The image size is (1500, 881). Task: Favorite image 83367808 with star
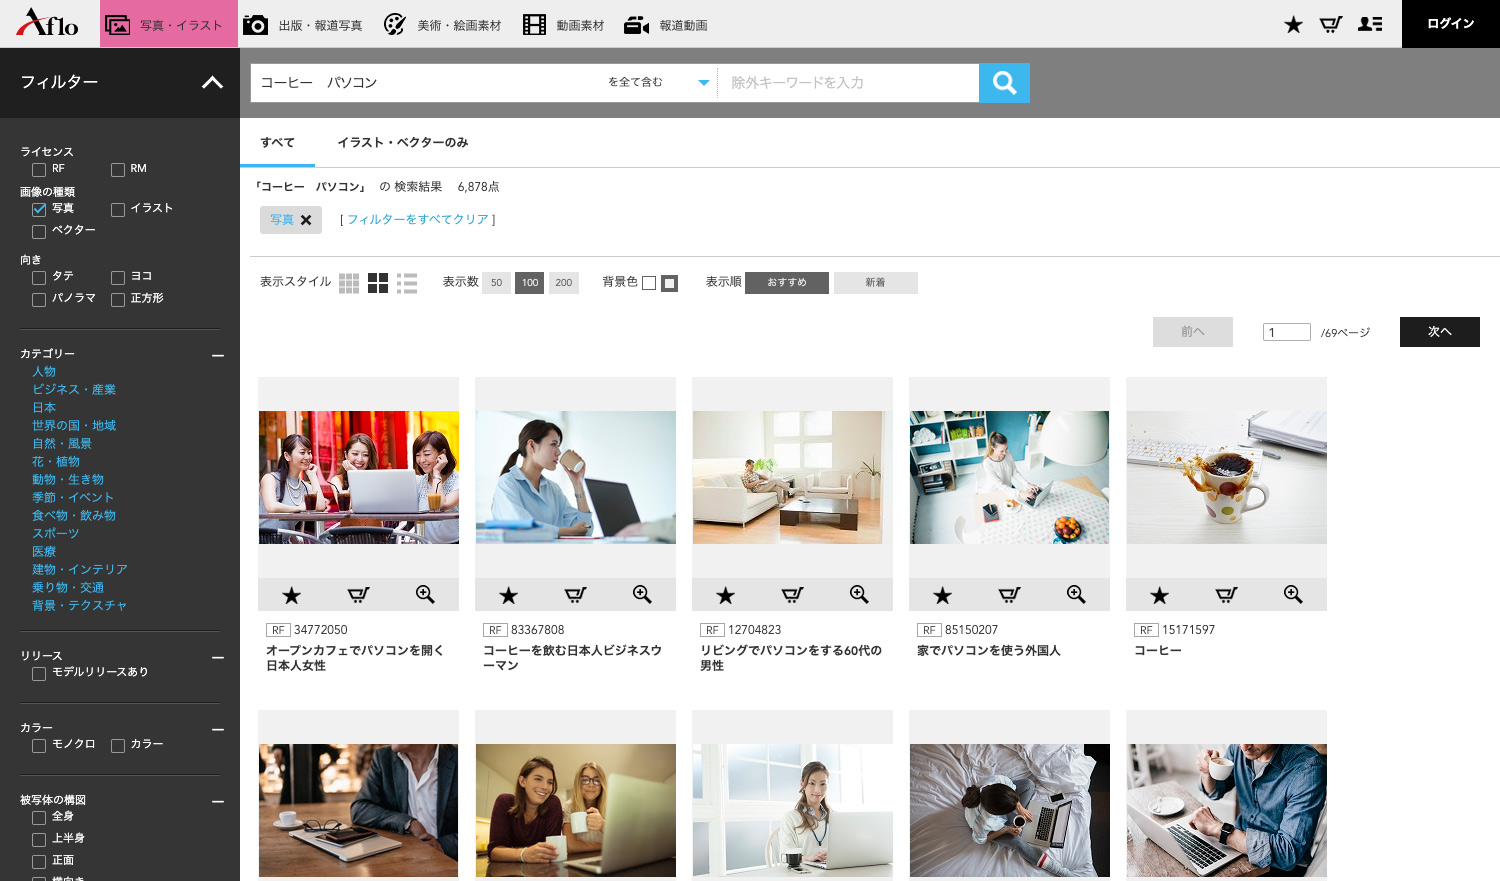(x=508, y=595)
